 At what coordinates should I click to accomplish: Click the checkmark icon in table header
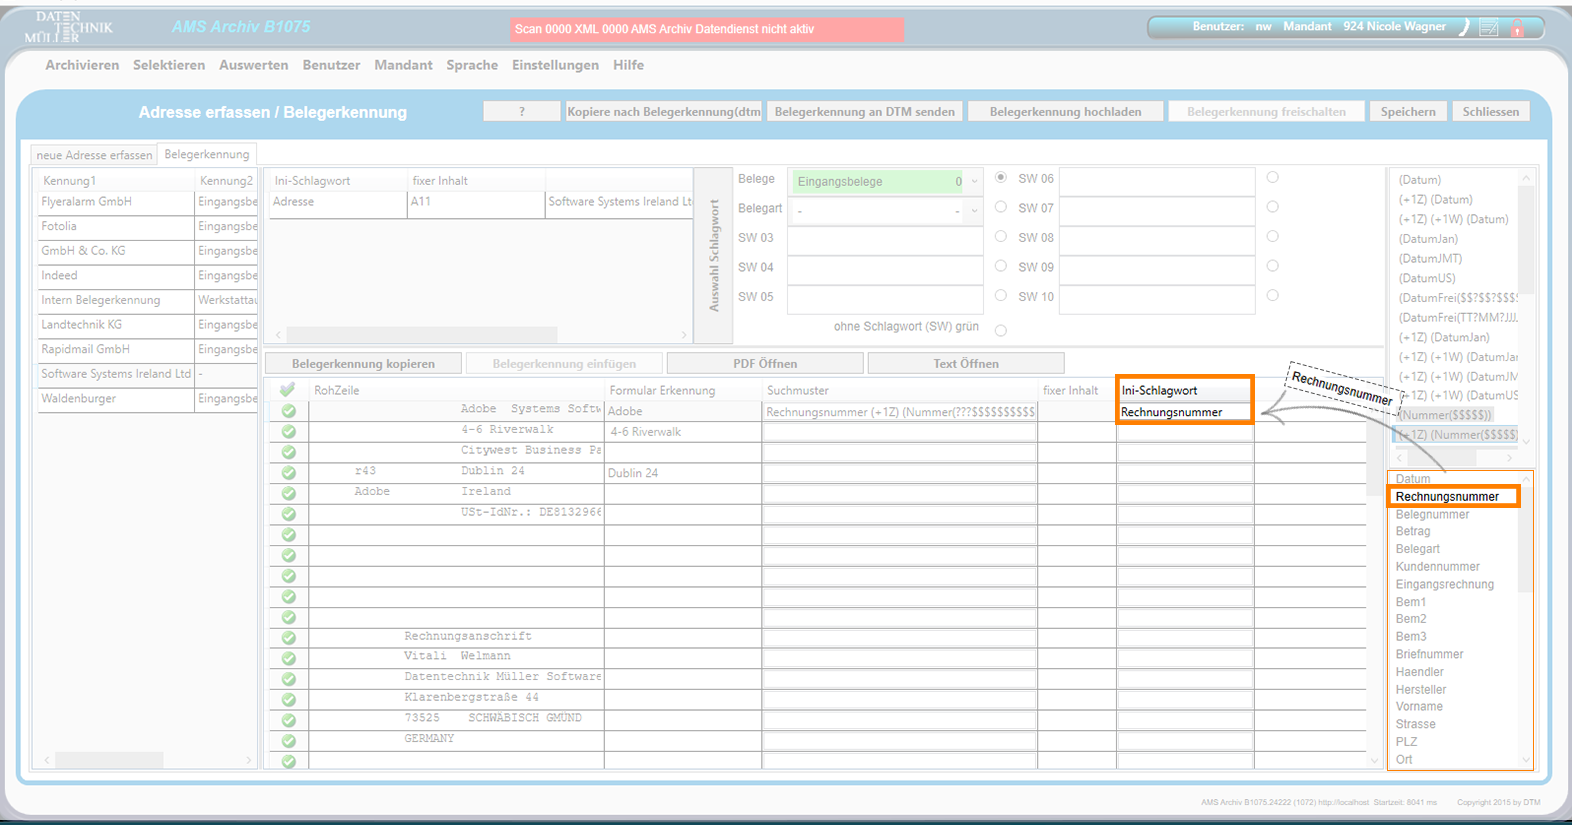click(288, 390)
